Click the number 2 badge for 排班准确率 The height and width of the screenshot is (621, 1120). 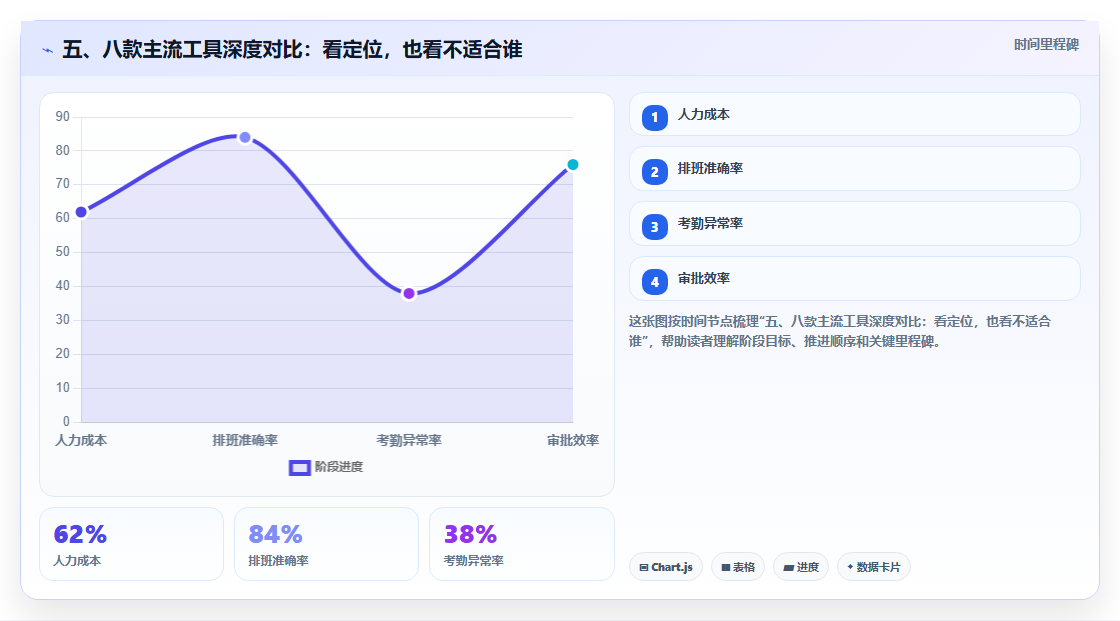point(654,172)
